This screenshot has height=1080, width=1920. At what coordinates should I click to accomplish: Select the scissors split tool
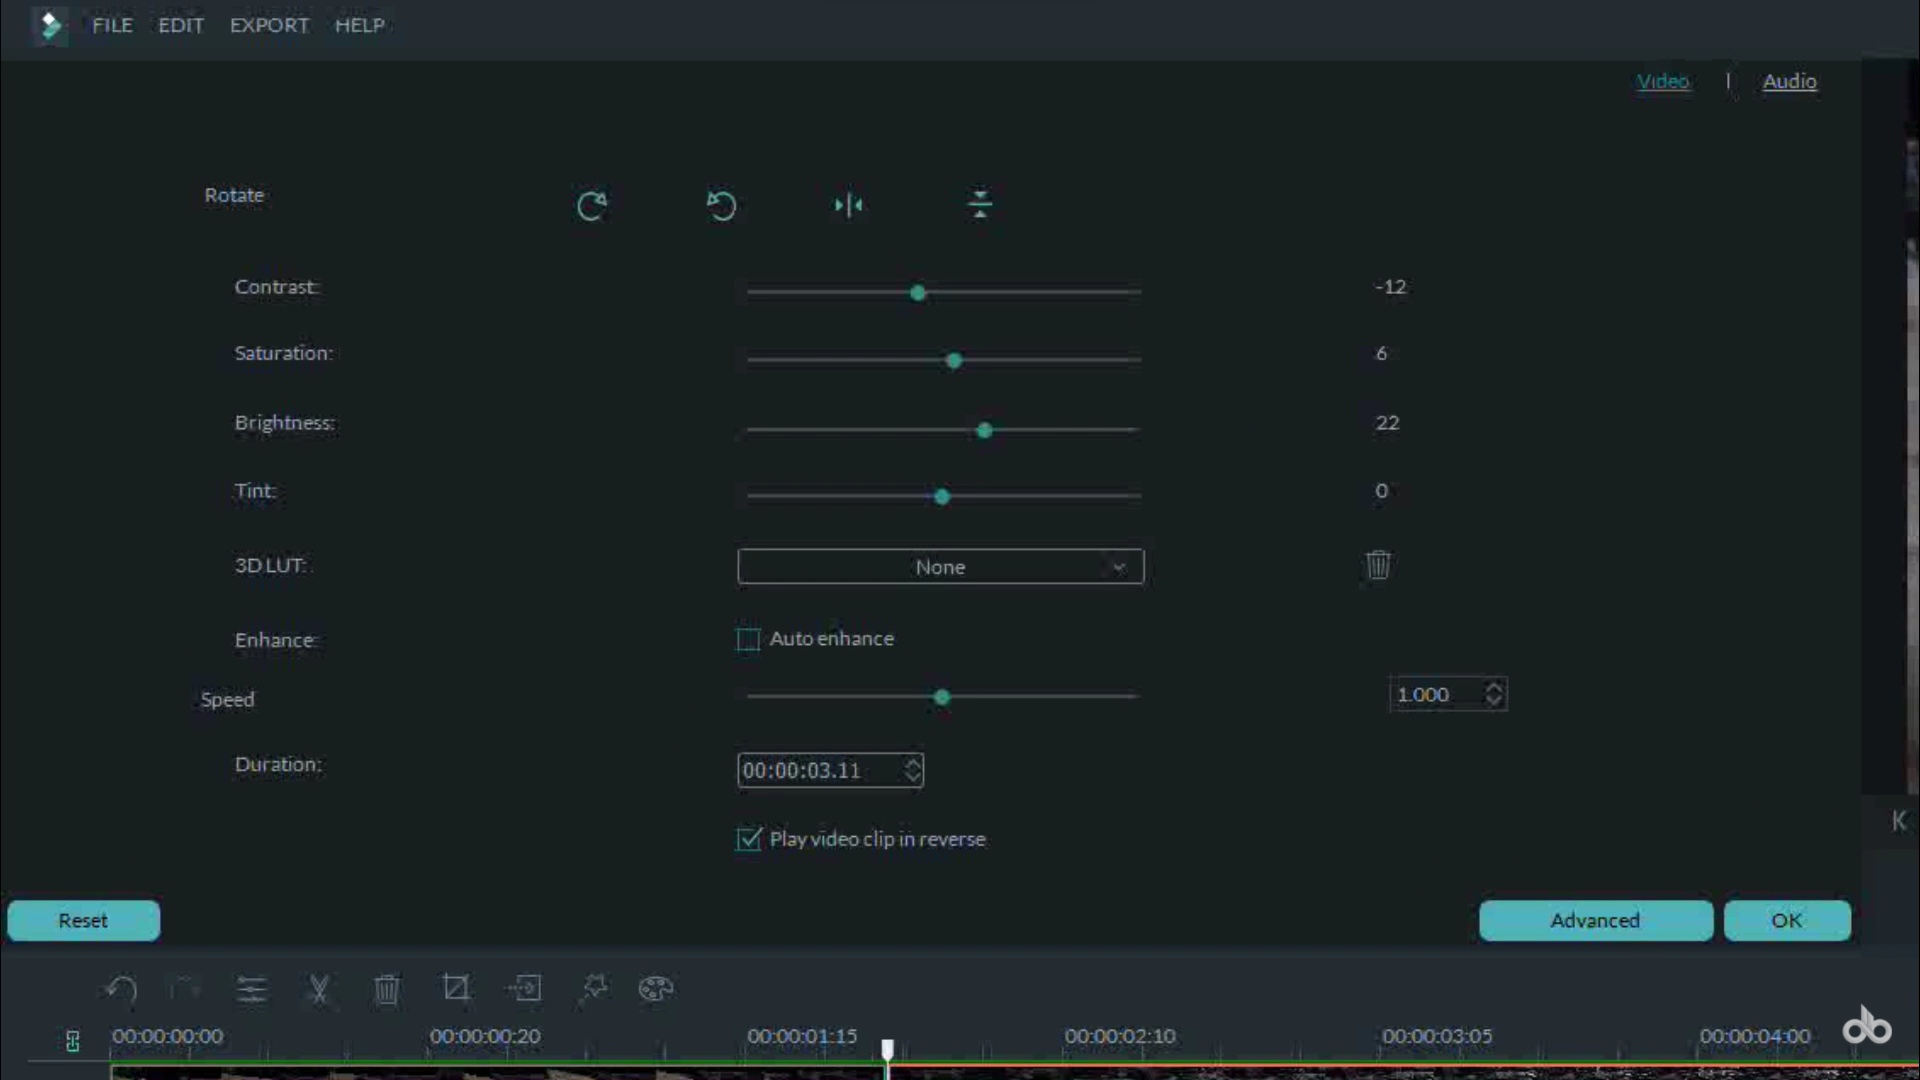(319, 990)
